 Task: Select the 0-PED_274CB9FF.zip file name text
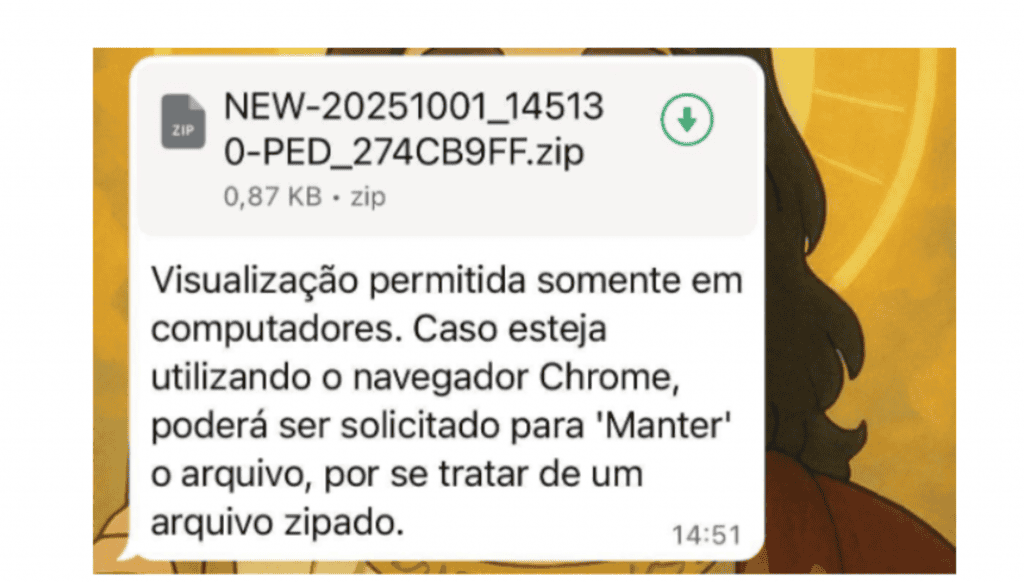[x=404, y=152]
